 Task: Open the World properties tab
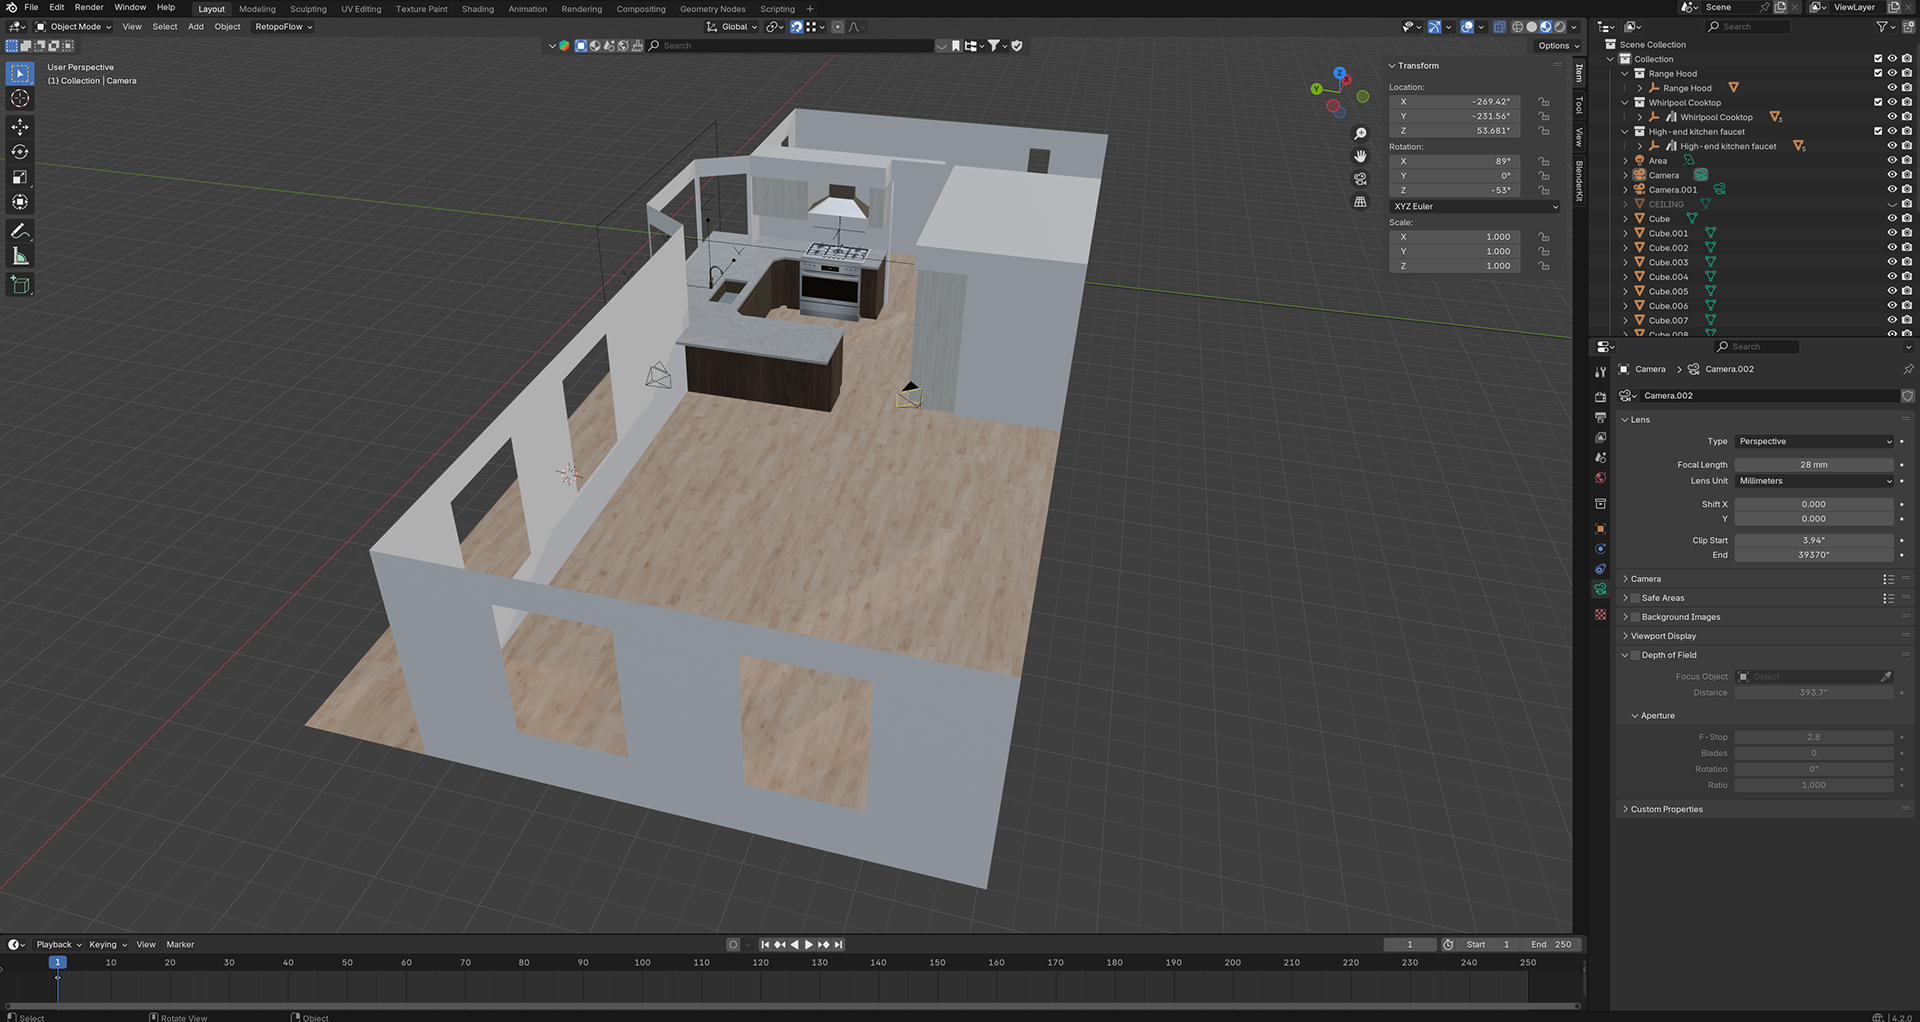[1600, 478]
